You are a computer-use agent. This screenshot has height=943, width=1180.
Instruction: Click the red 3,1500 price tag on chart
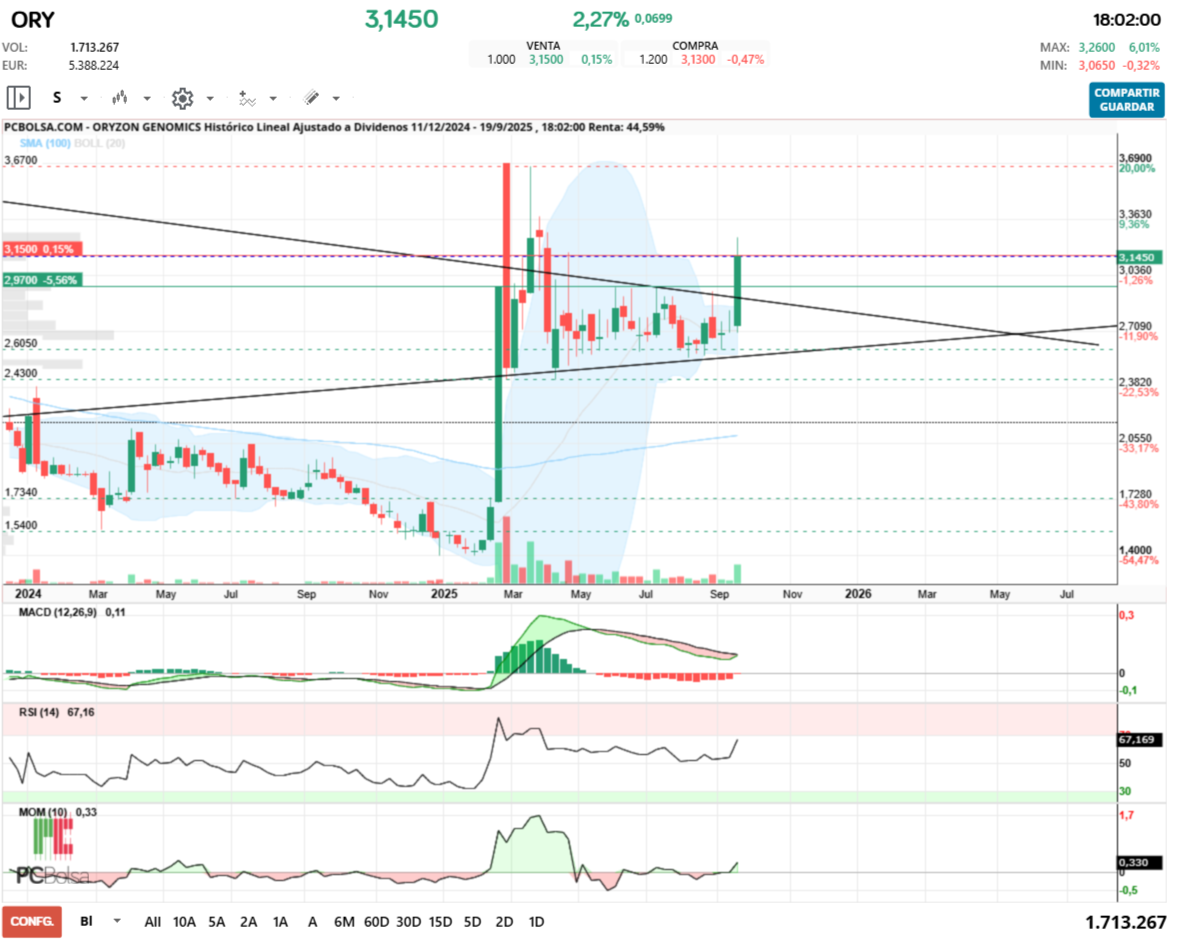pyautogui.click(x=42, y=249)
